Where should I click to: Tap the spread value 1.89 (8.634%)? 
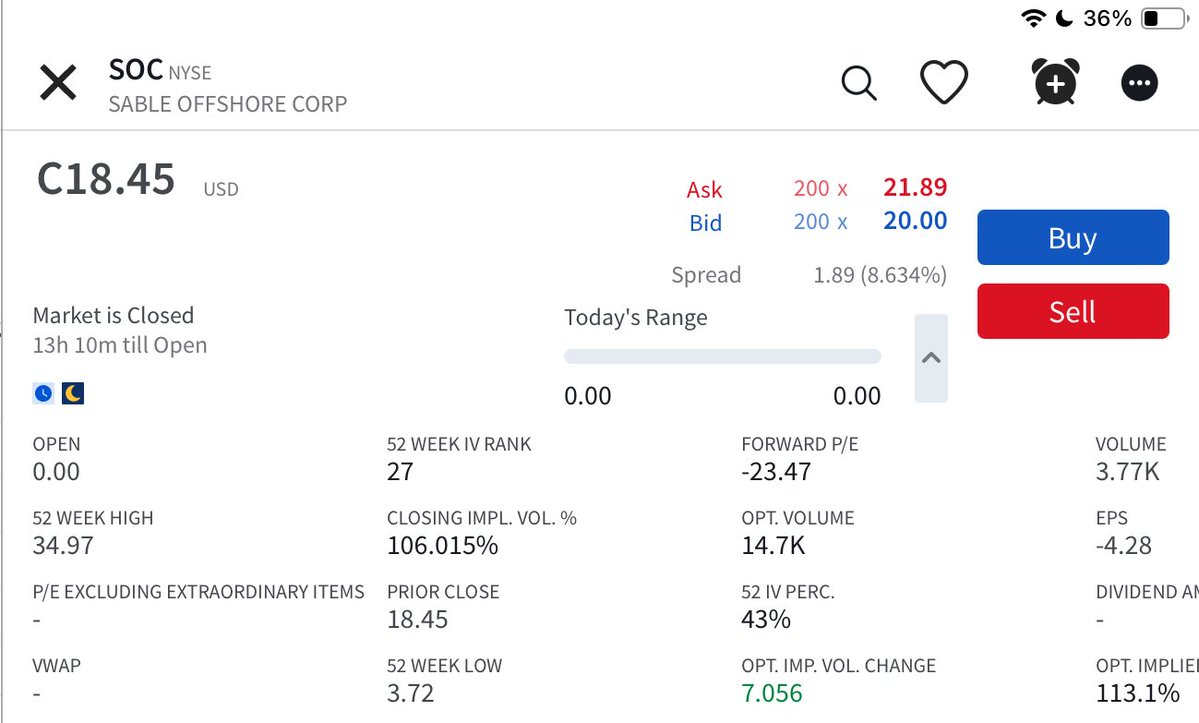[x=880, y=274]
